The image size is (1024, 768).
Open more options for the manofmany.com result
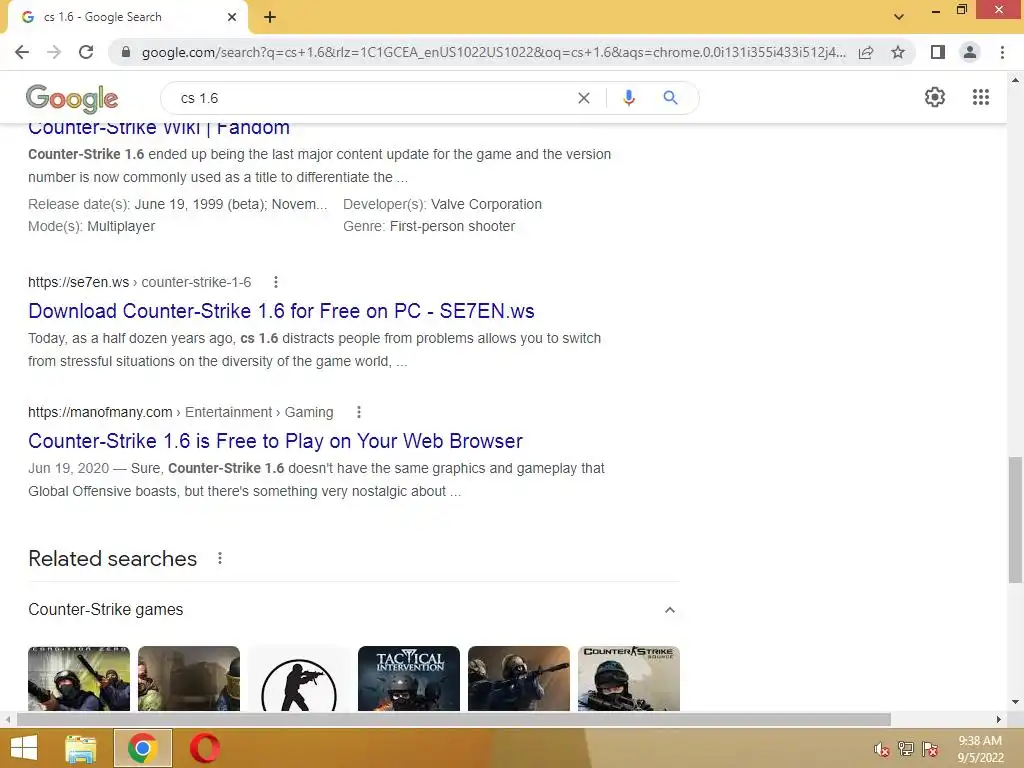point(359,412)
